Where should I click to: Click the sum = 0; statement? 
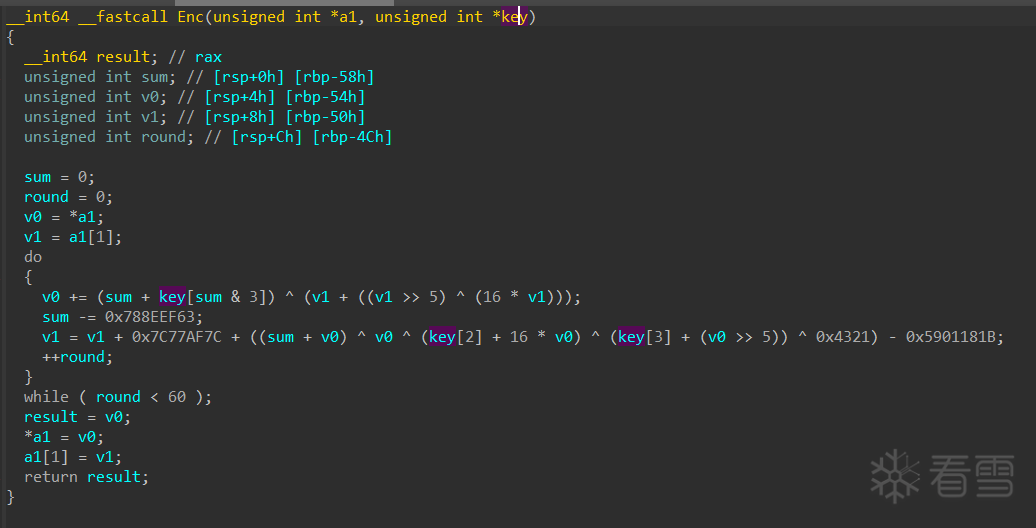pyautogui.click(x=60, y=177)
